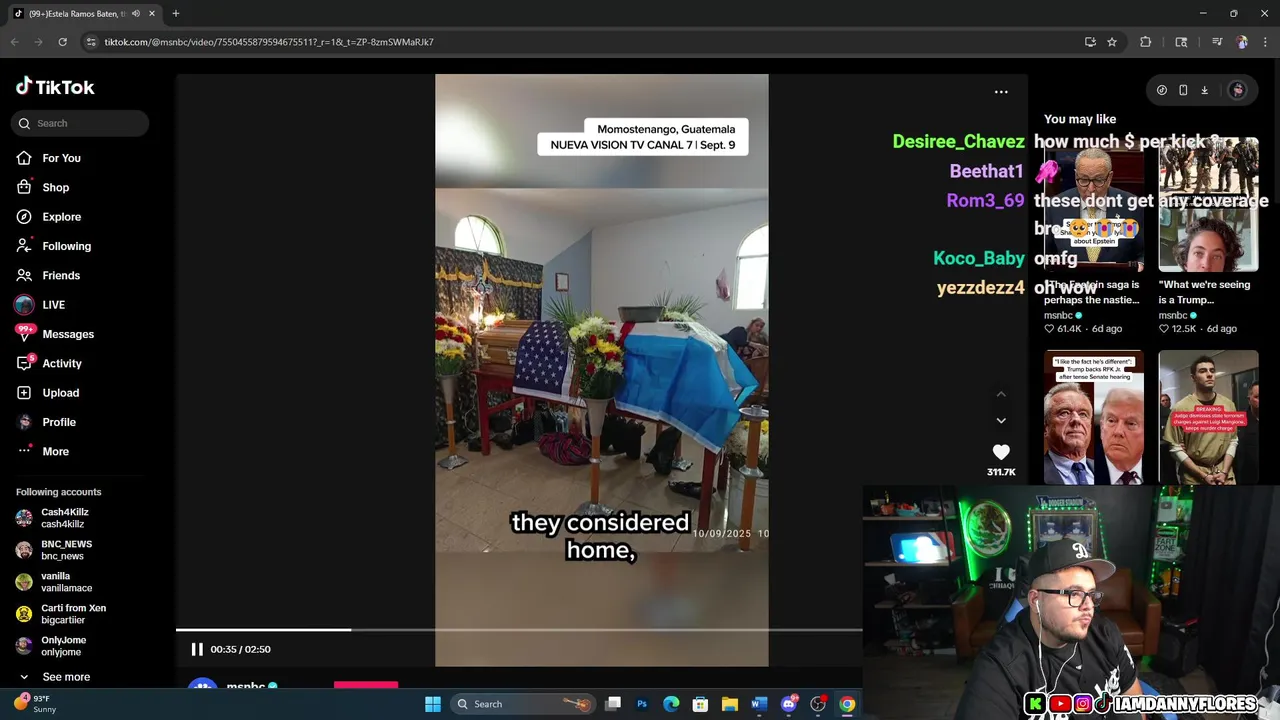Image resolution: width=1280 pixels, height=720 pixels.
Task: Pause the video with the pause button
Action: click(197, 649)
